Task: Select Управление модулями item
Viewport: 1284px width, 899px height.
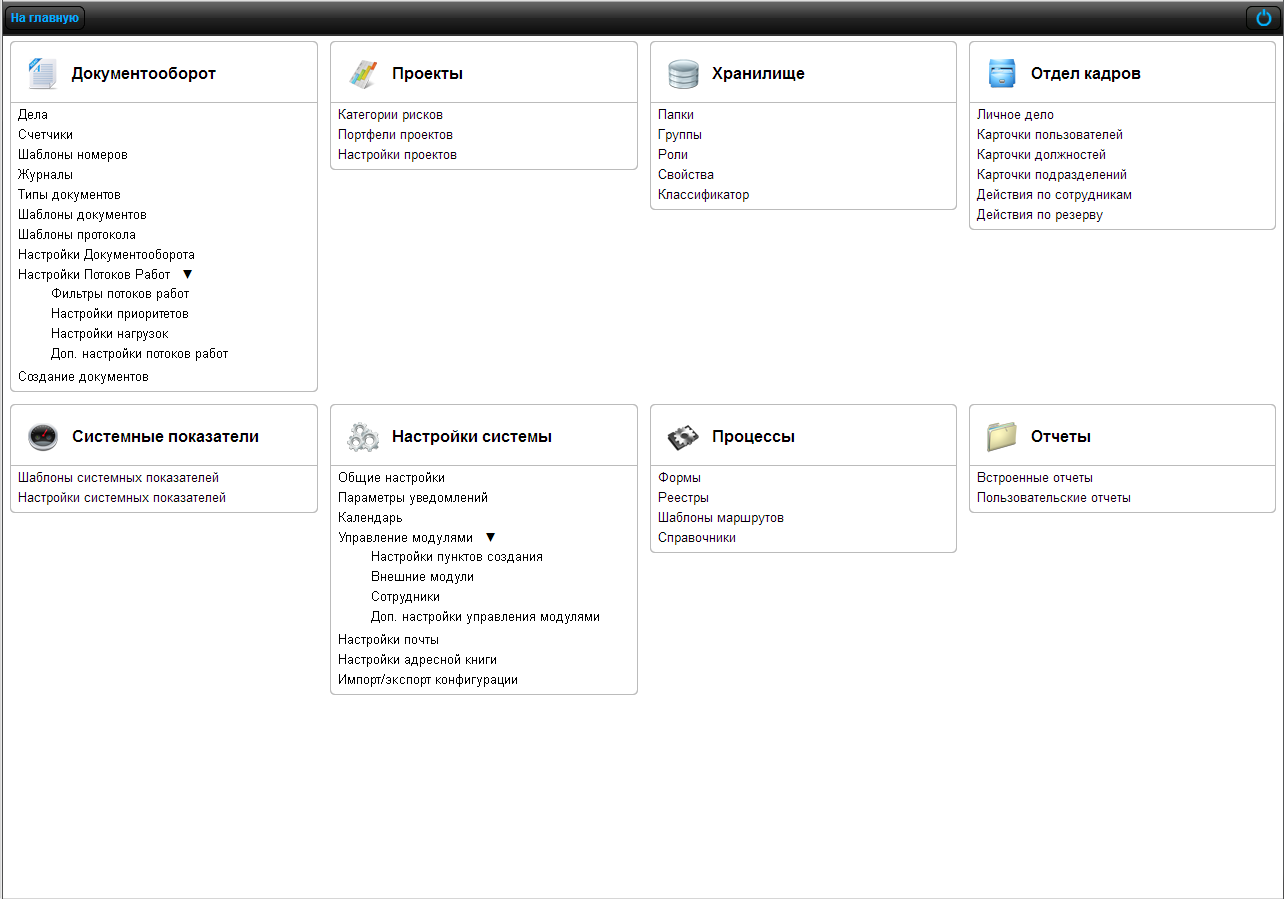Action: pyautogui.click(x=405, y=537)
